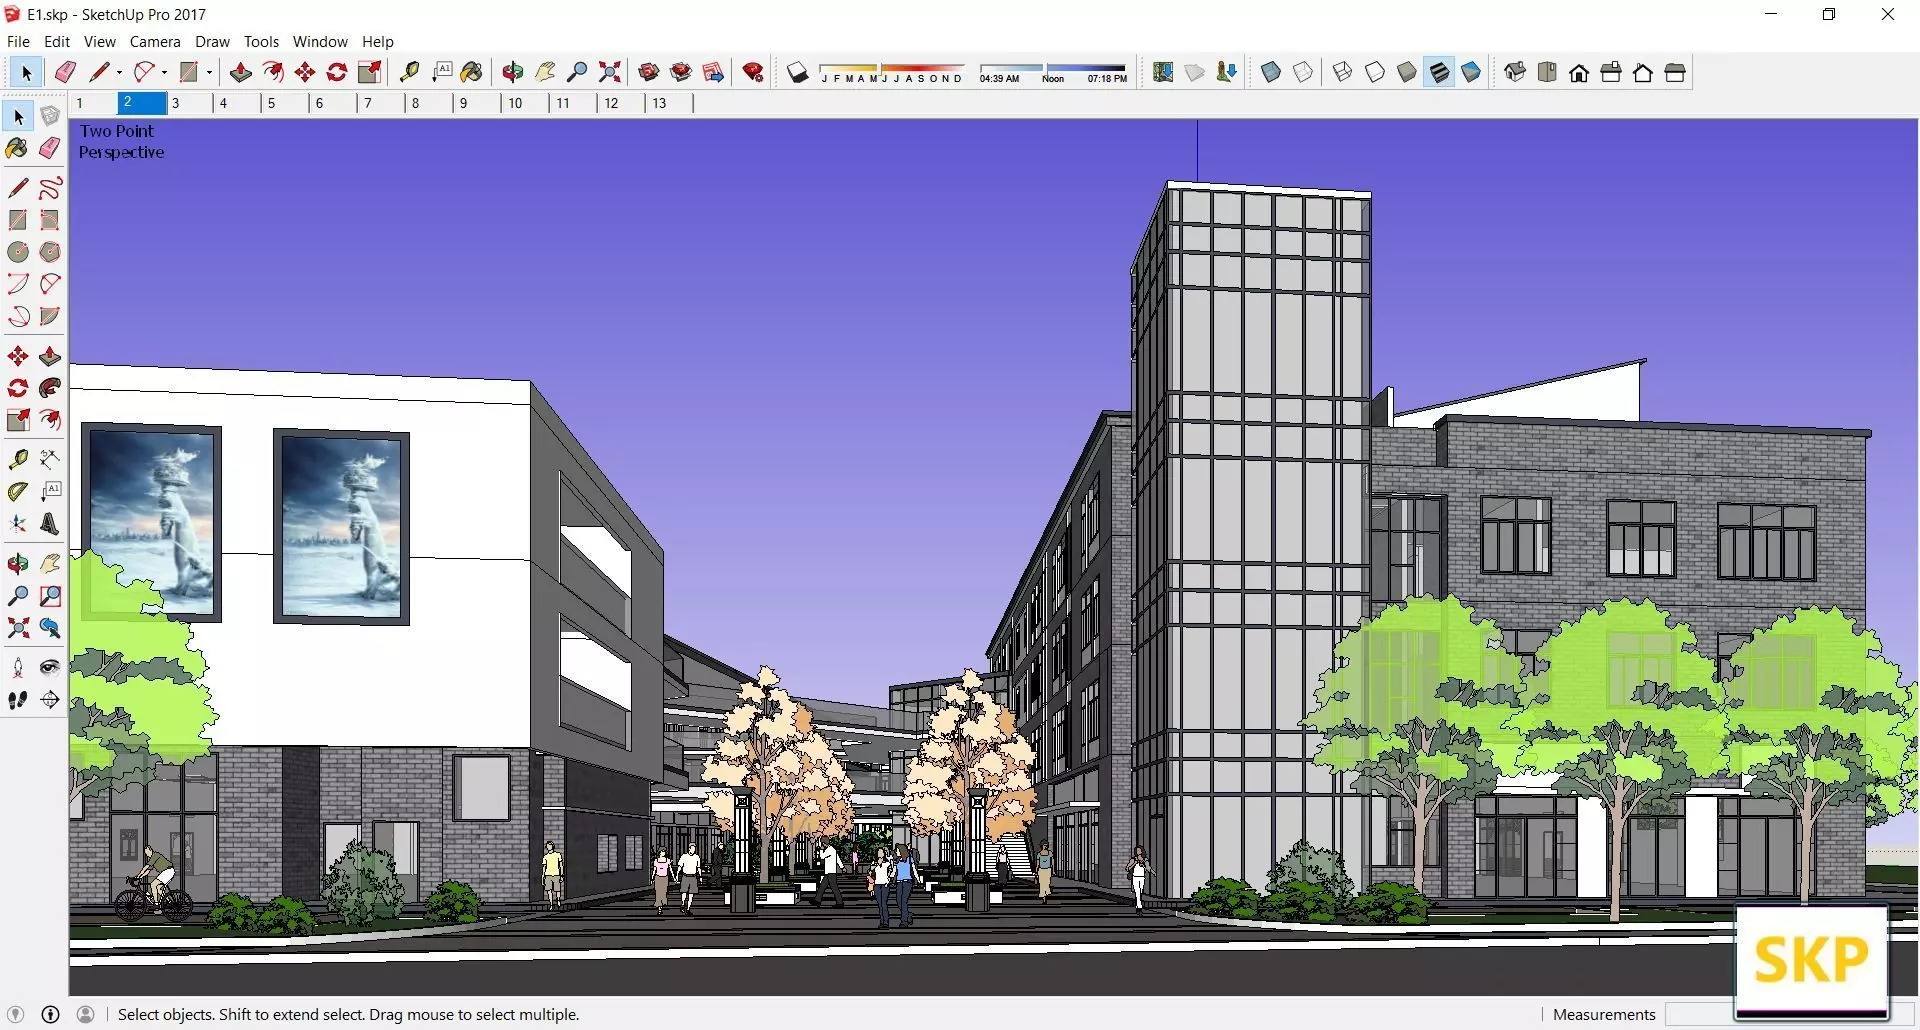Toggle Back Edges style

[x=1303, y=72]
